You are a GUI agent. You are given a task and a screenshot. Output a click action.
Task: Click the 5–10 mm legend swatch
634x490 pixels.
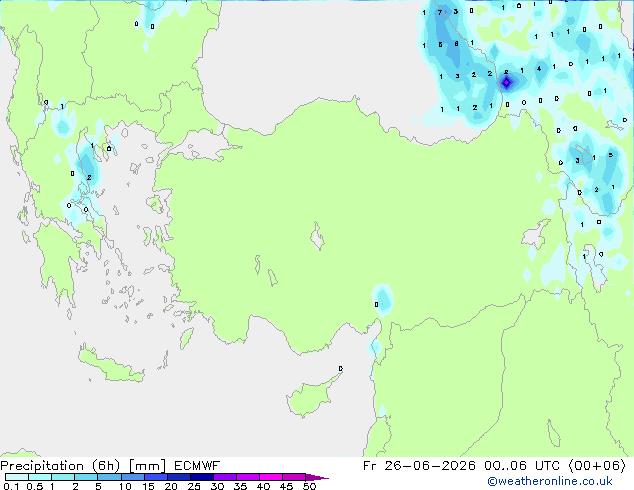click(109, 477)
